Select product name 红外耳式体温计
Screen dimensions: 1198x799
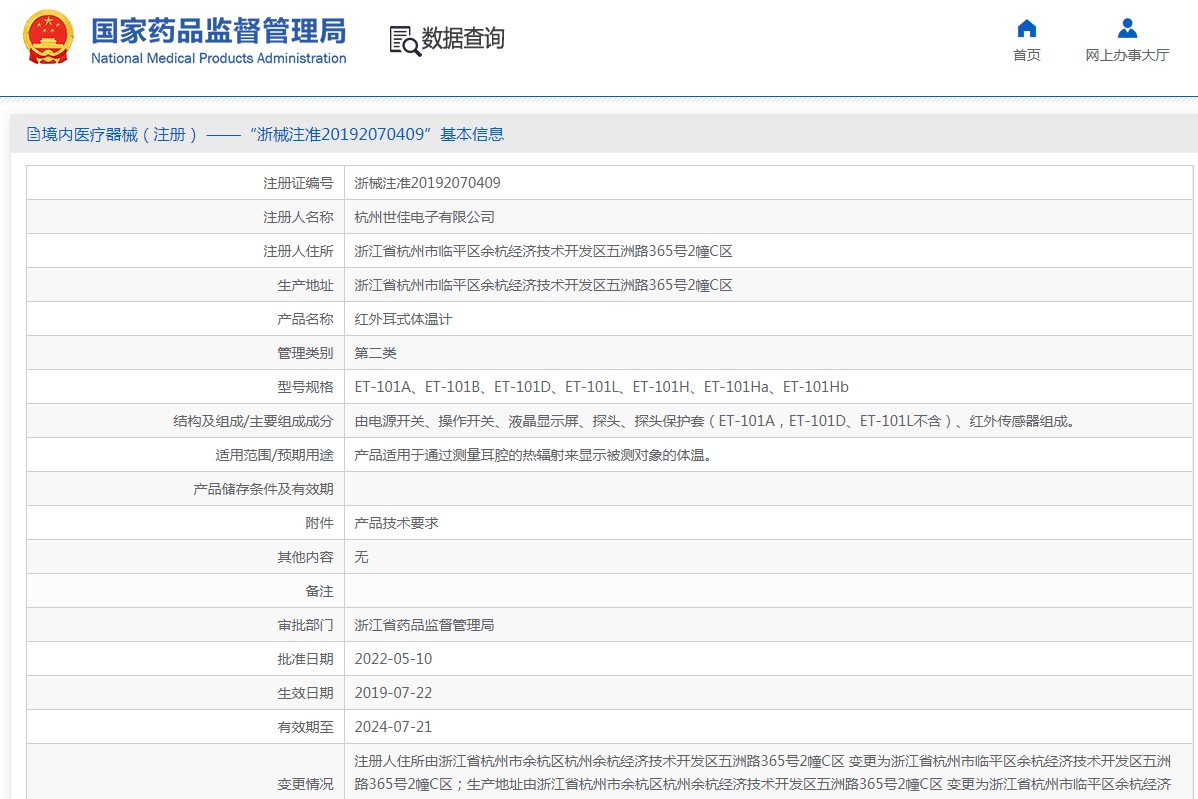tap(403, 319)
